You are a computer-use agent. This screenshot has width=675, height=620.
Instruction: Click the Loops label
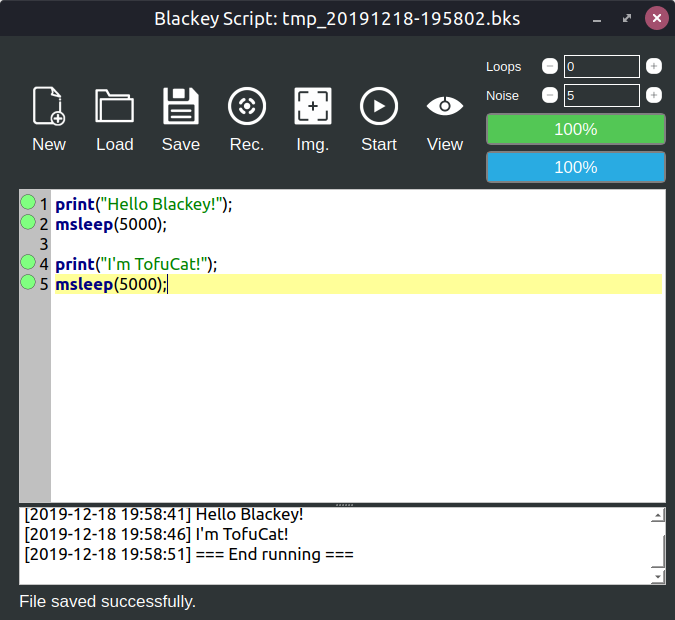pos(503,67)
